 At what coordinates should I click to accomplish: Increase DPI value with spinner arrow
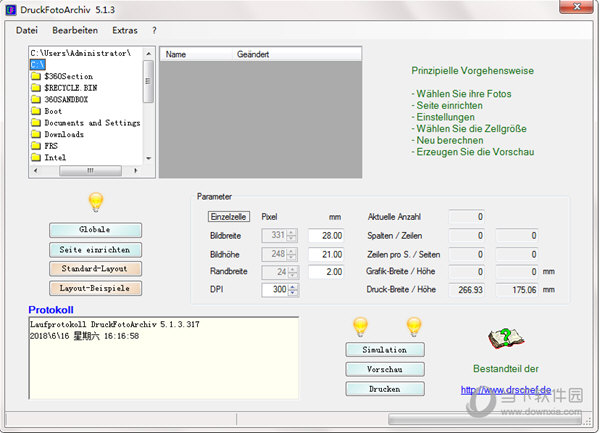tap(292, 285)
